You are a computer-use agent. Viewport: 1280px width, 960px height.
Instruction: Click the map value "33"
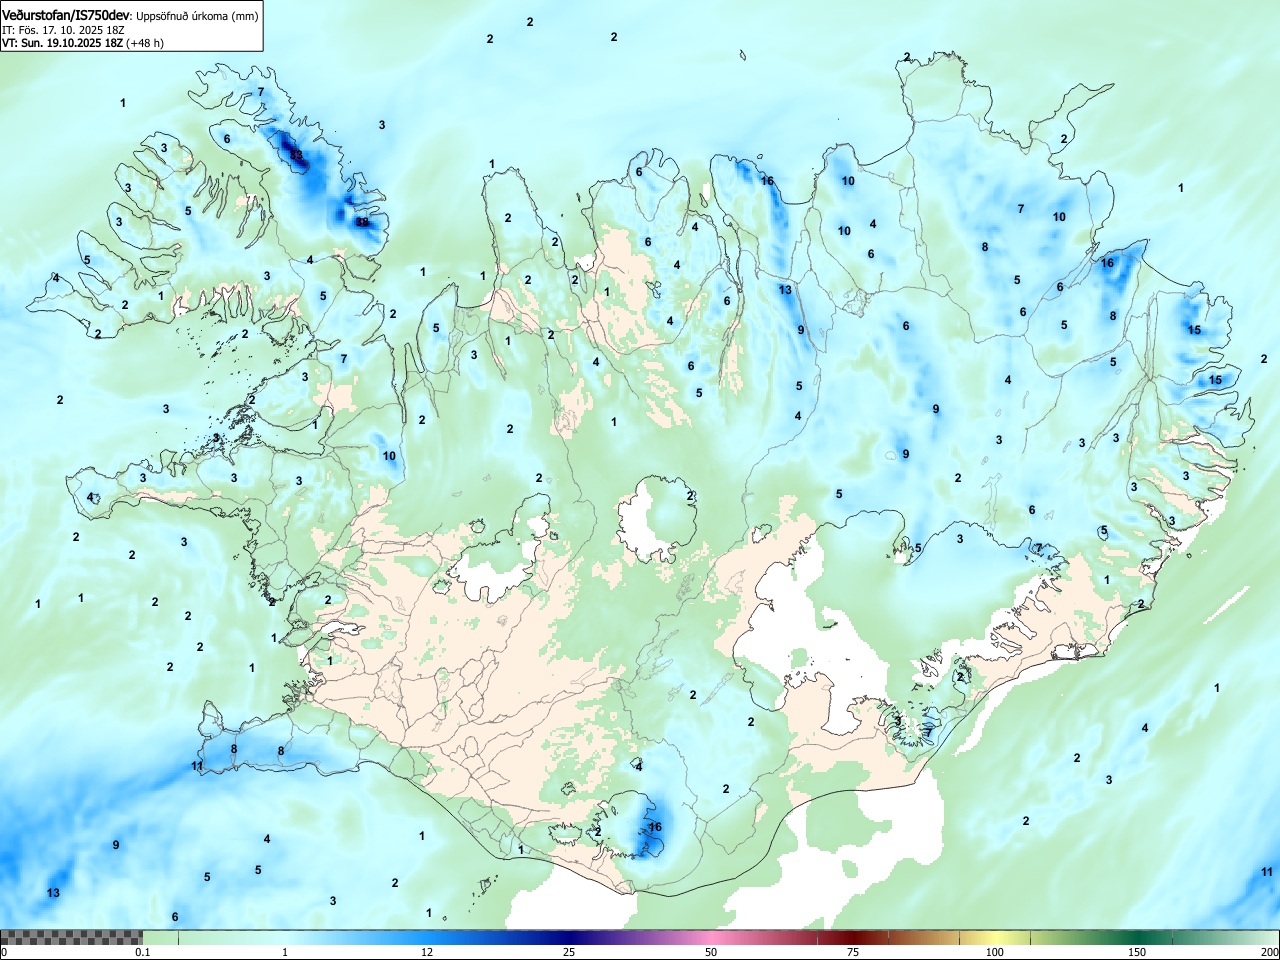[x=296, y=155]
